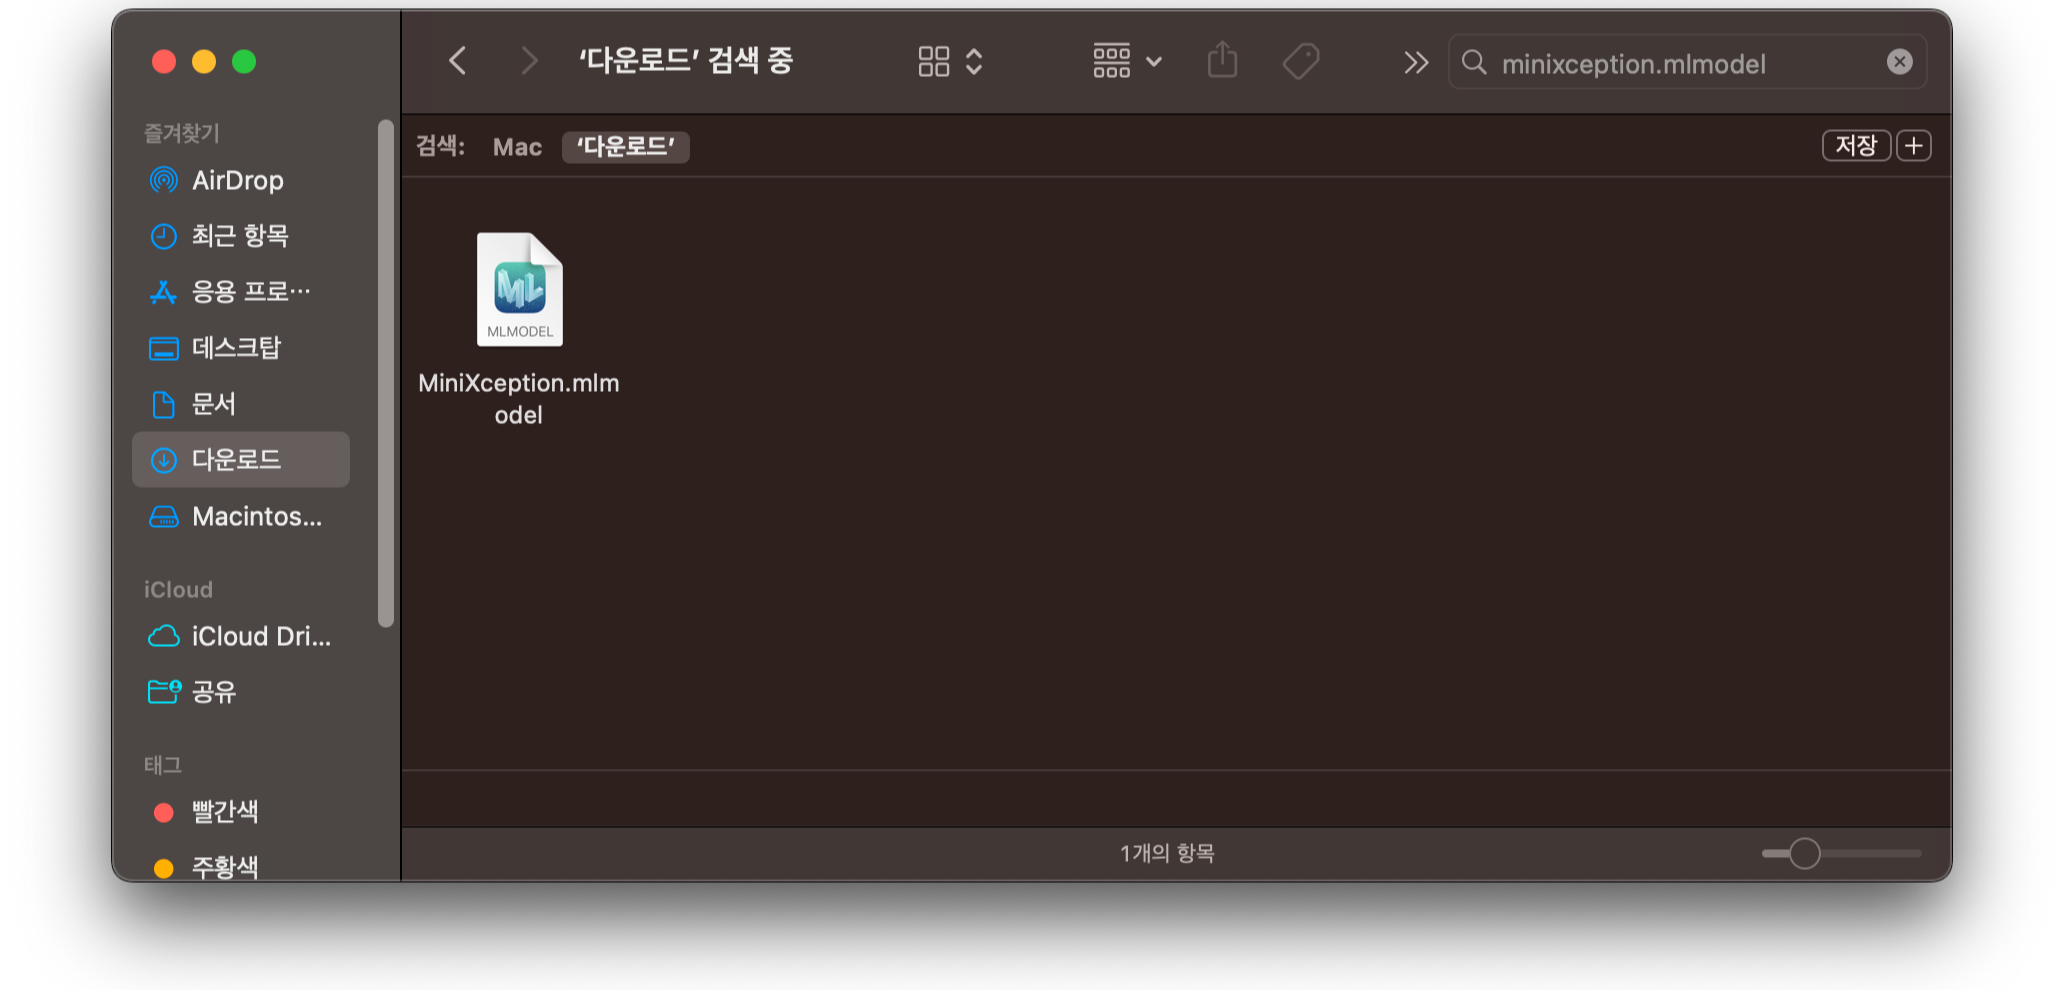
Task: Open iCloud Drive in the sidebar
Action: [240, 636]
